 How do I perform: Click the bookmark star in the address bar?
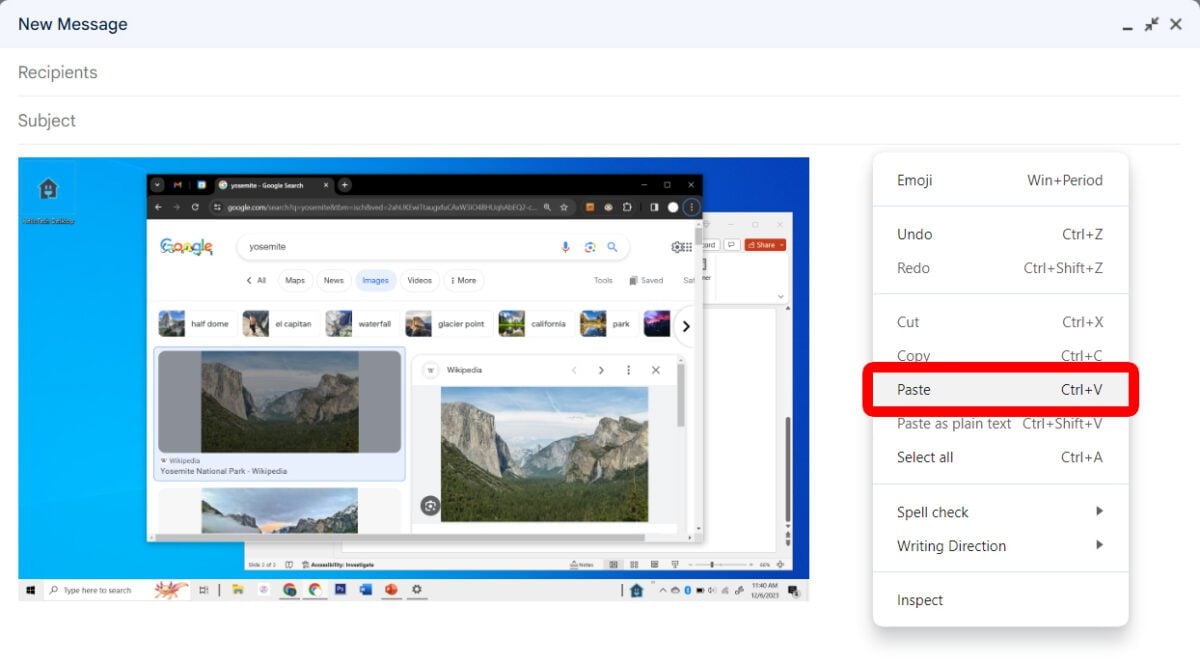565,207
